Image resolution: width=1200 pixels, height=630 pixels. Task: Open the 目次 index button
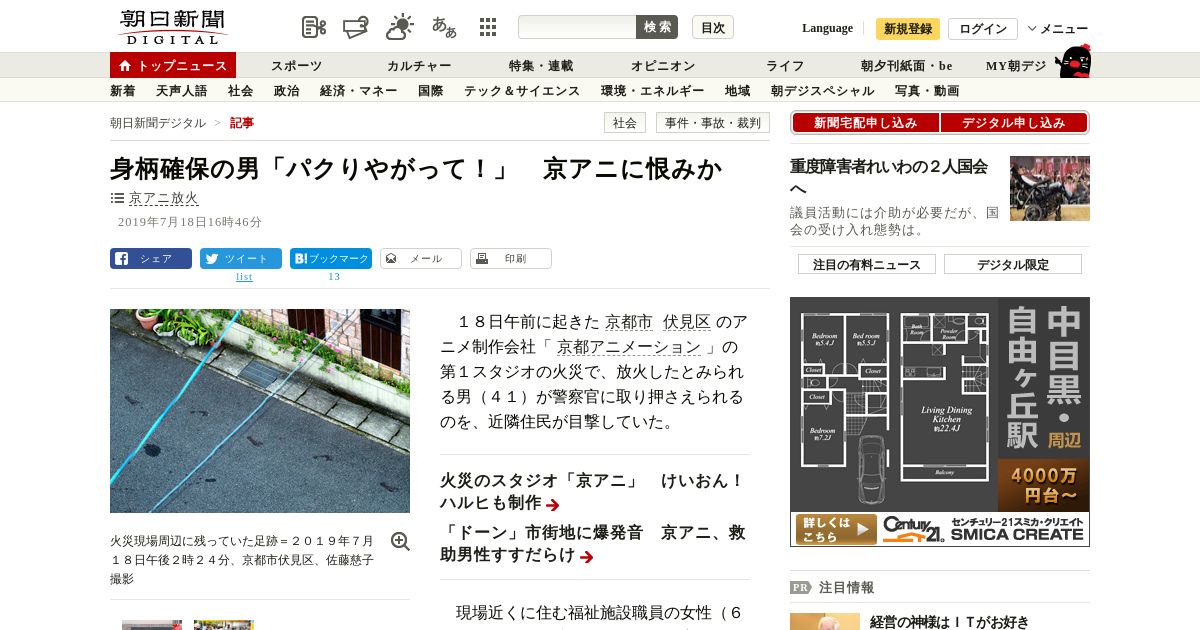tap(713, 27)
